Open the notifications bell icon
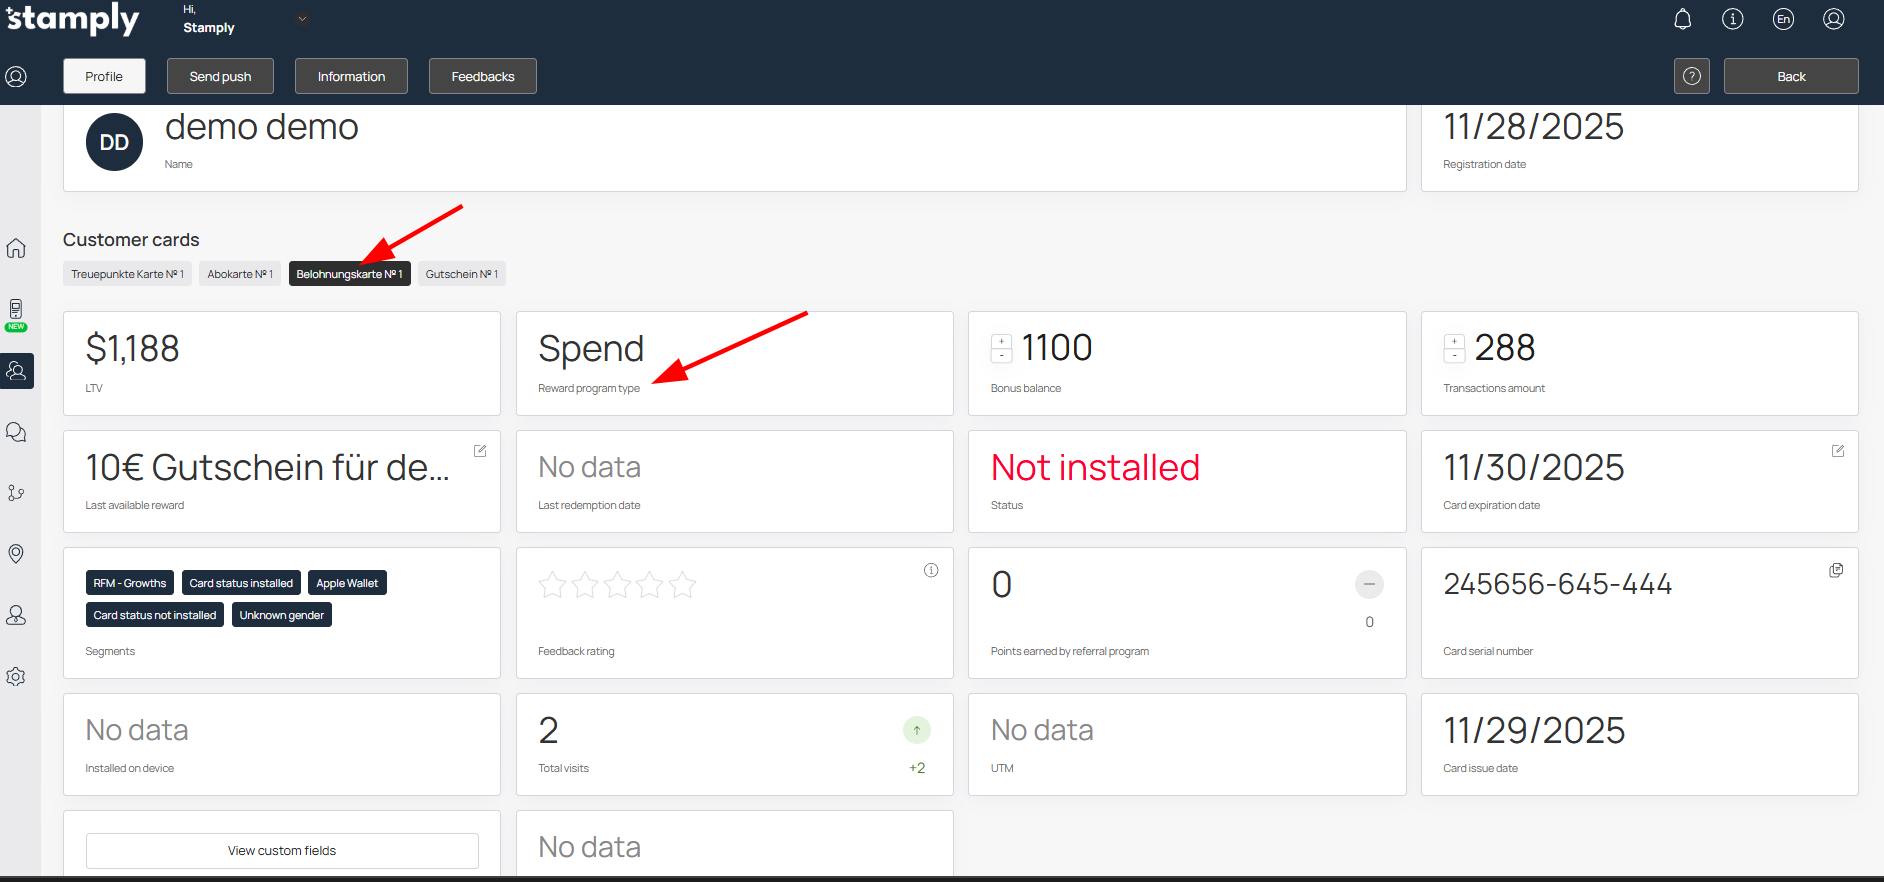The width and height of the screenshot is (1884, 882). click(1683, 19)
